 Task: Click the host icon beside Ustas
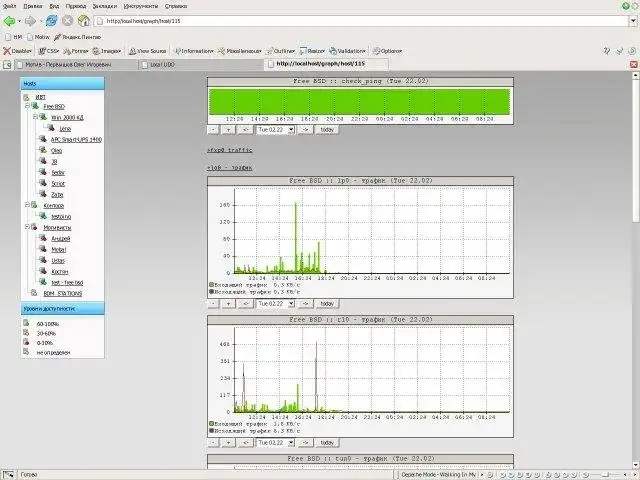click(42, 260)
